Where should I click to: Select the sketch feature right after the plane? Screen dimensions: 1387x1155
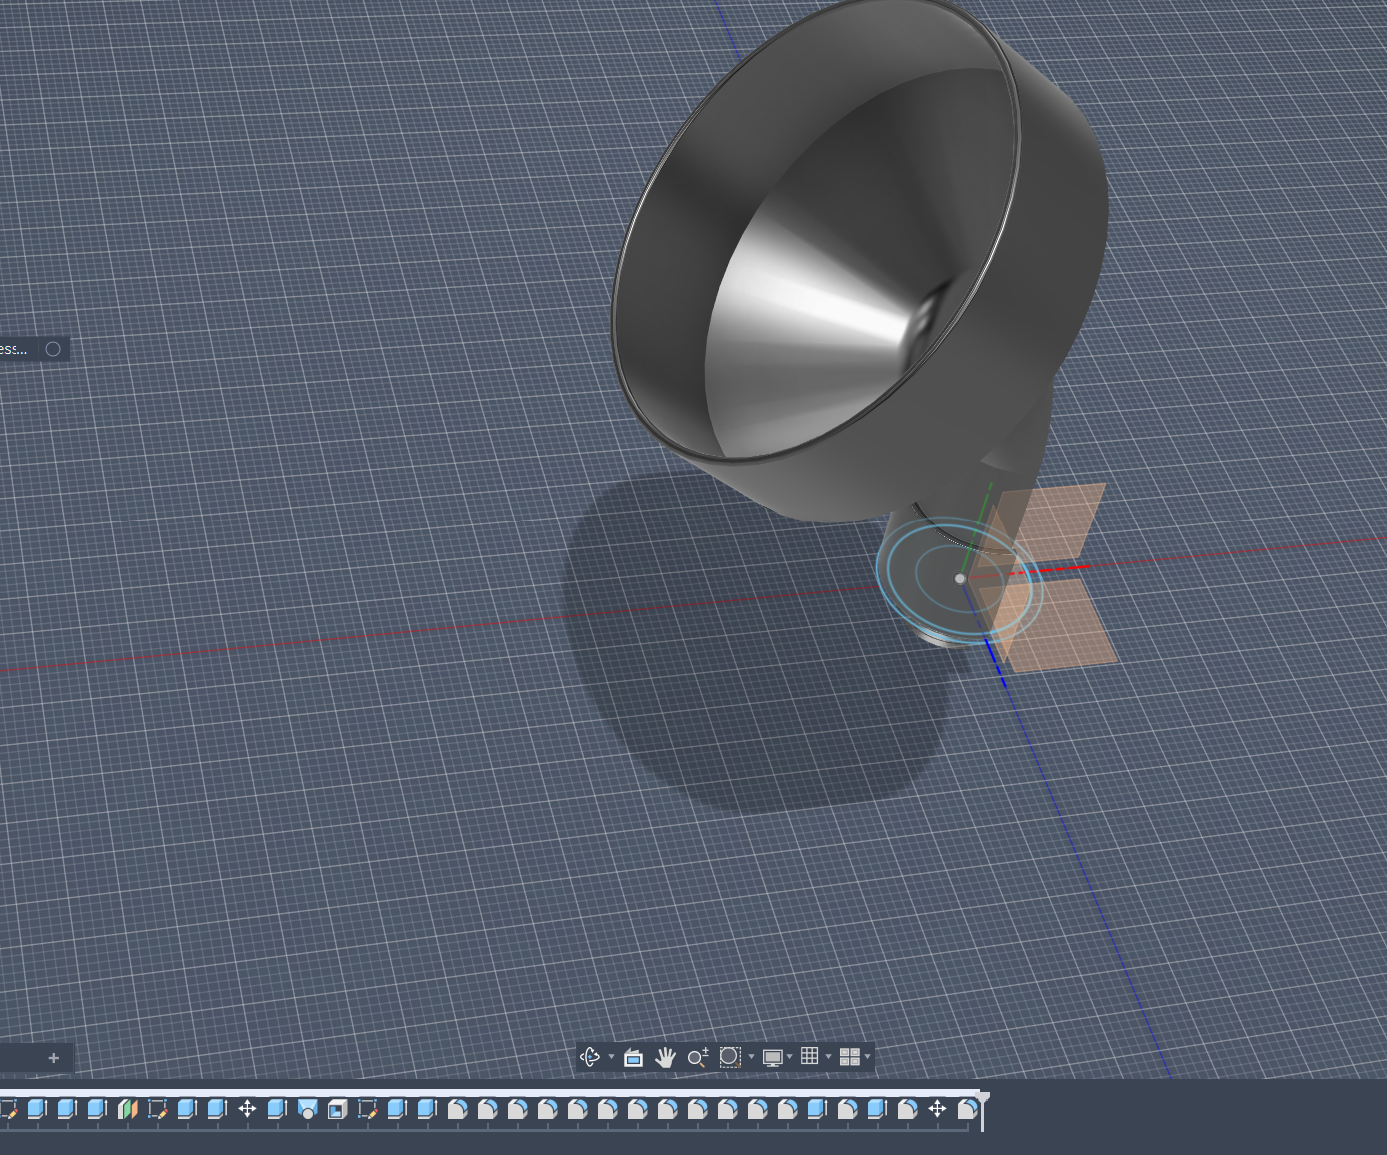157,1109
